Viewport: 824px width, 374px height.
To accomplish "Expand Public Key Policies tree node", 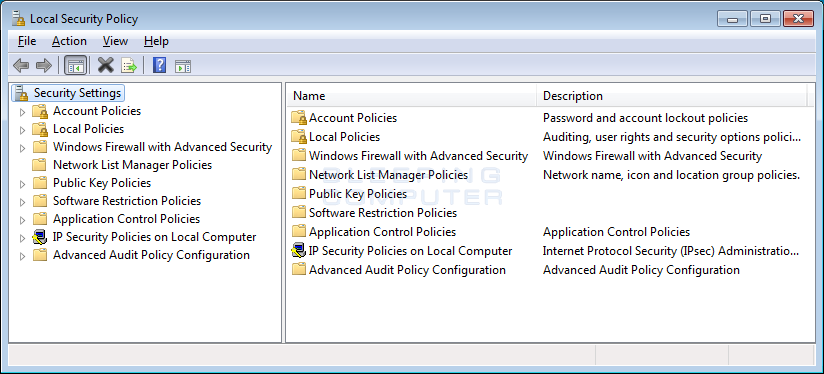I will tap(22, 184).
